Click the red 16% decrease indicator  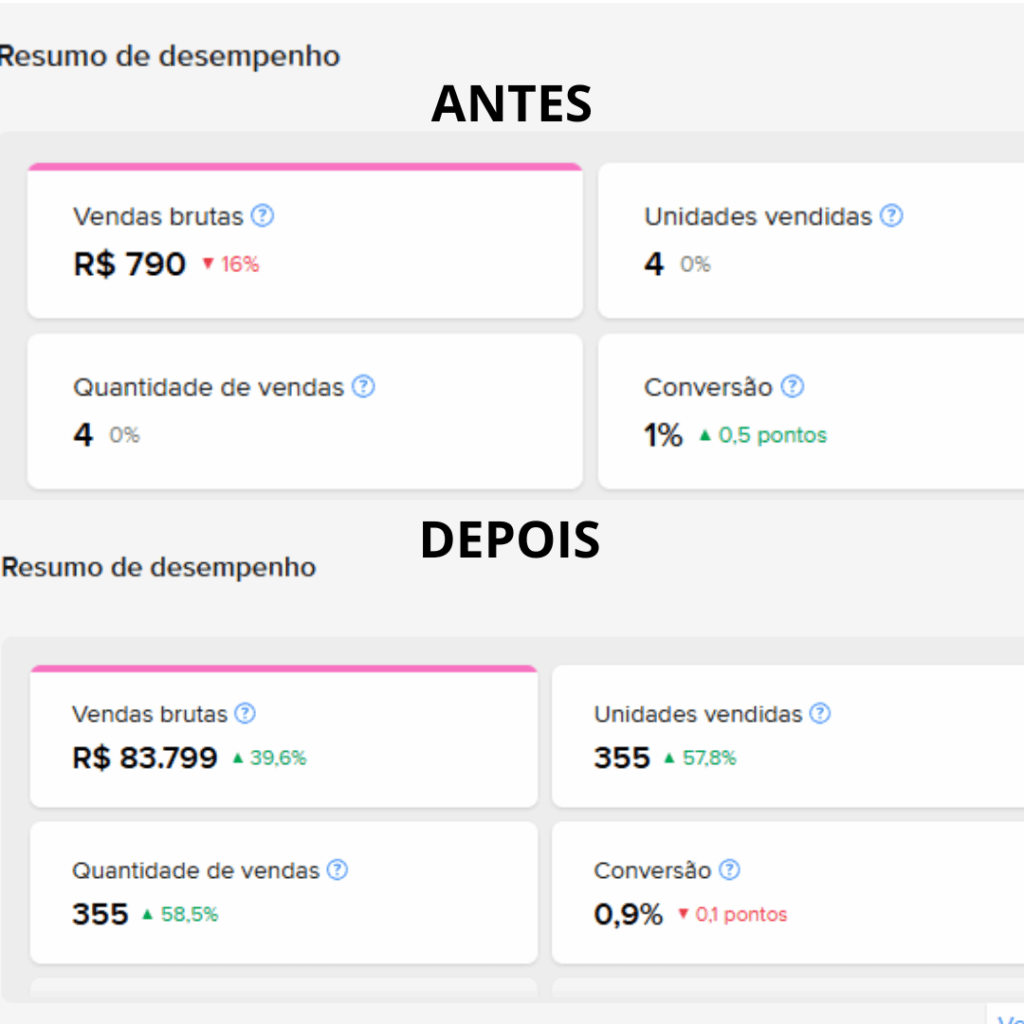pyautogui.click(x=231, y=265)
